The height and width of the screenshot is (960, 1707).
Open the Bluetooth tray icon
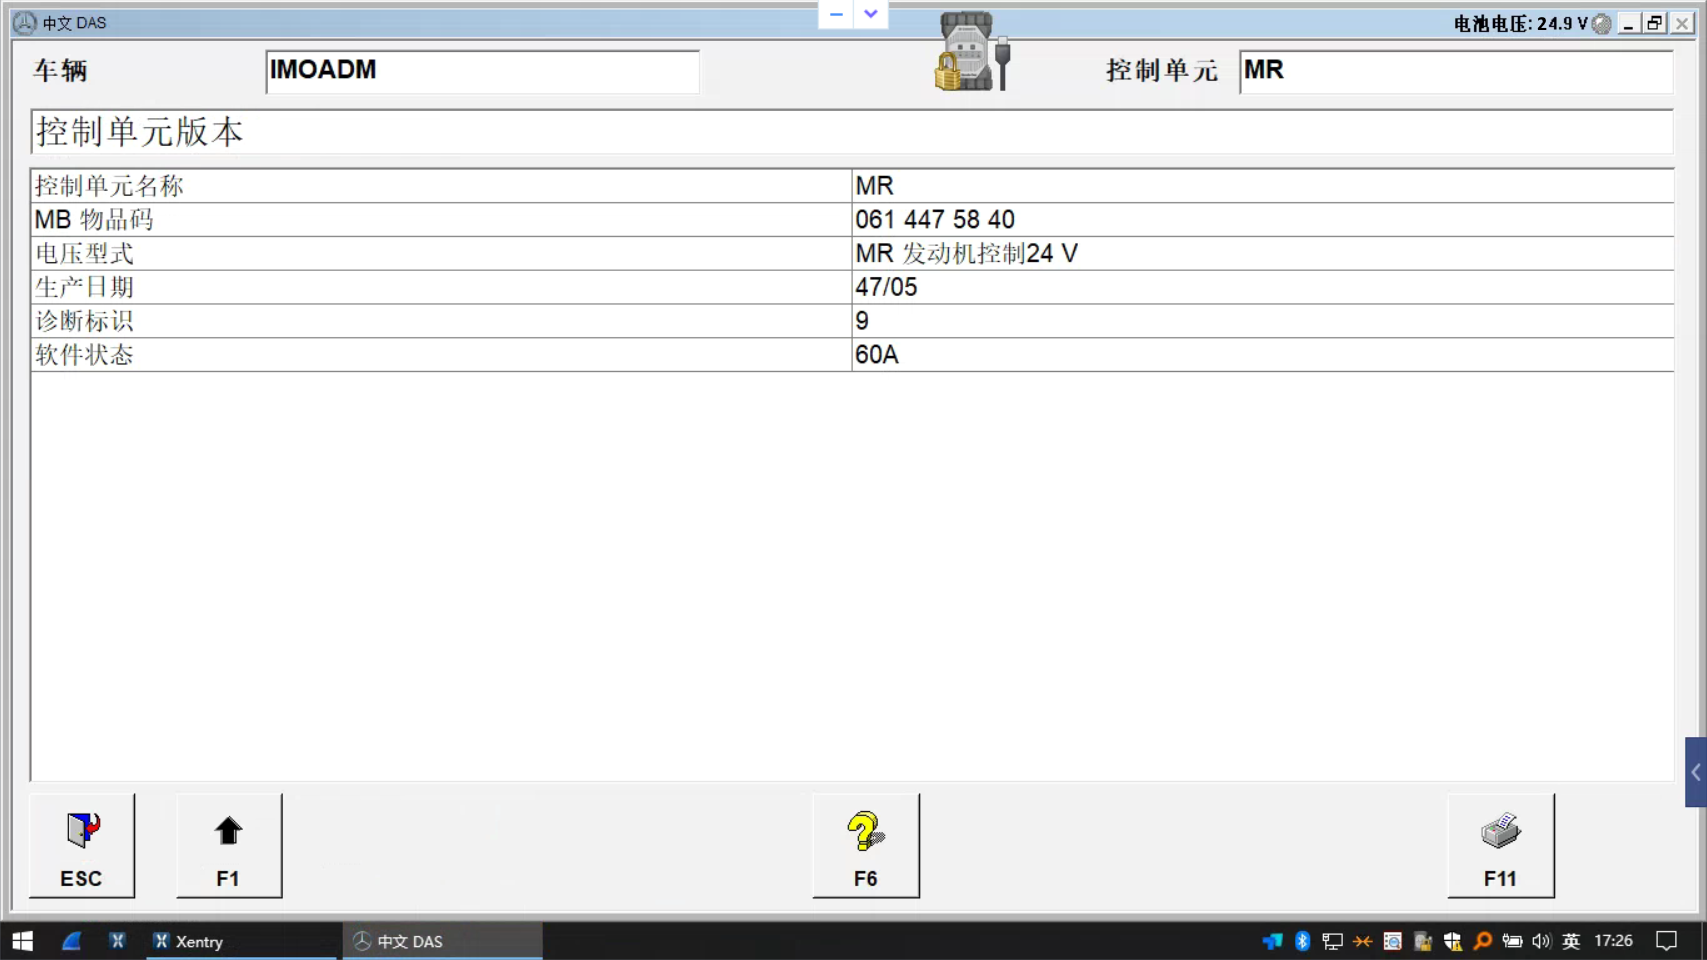point(1302,941)
